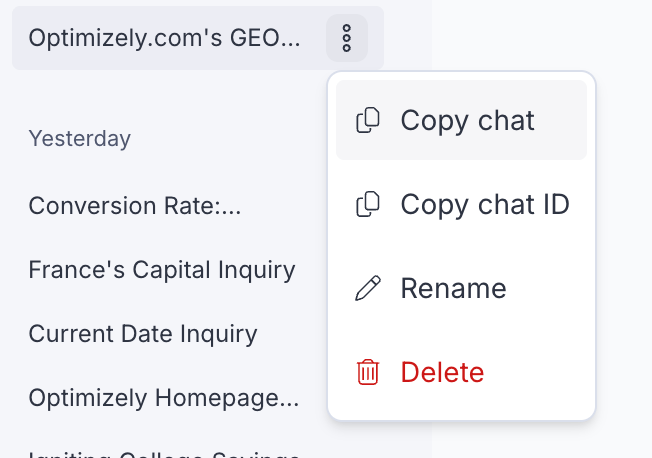Click the Yesterday section header

click(x=79, y=139)
